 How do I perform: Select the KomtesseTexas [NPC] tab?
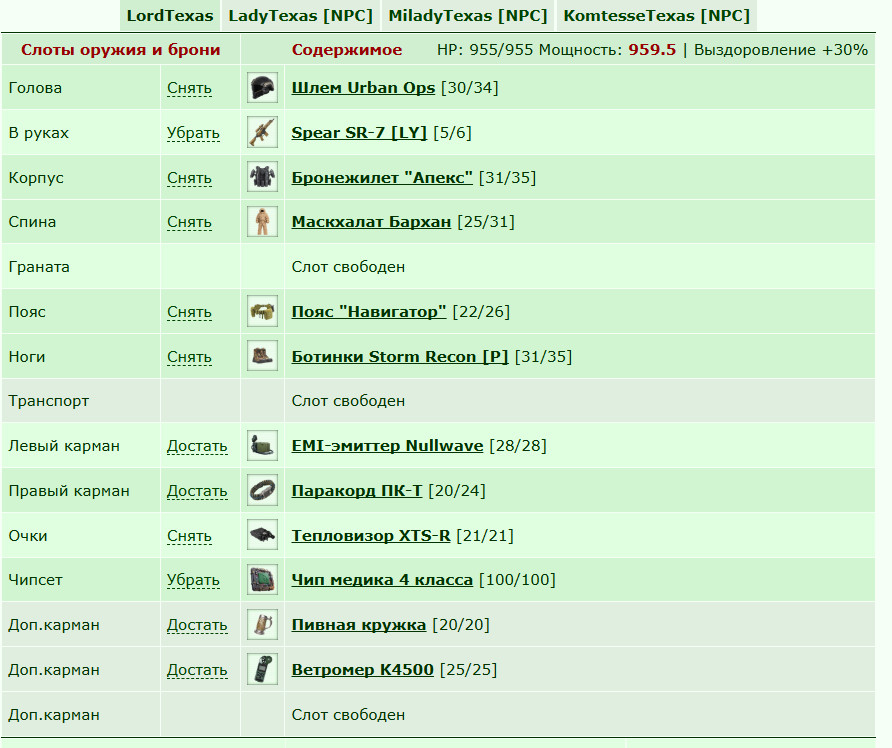click(656, 15)
